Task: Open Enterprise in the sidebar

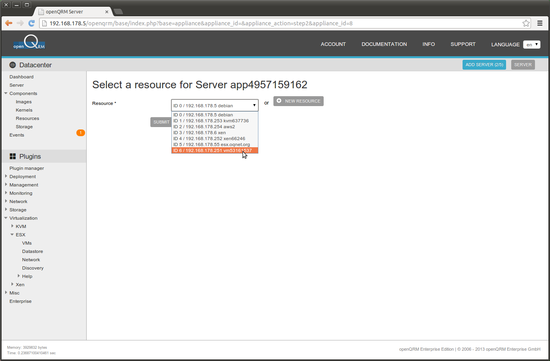Action: tap(20, 301)
